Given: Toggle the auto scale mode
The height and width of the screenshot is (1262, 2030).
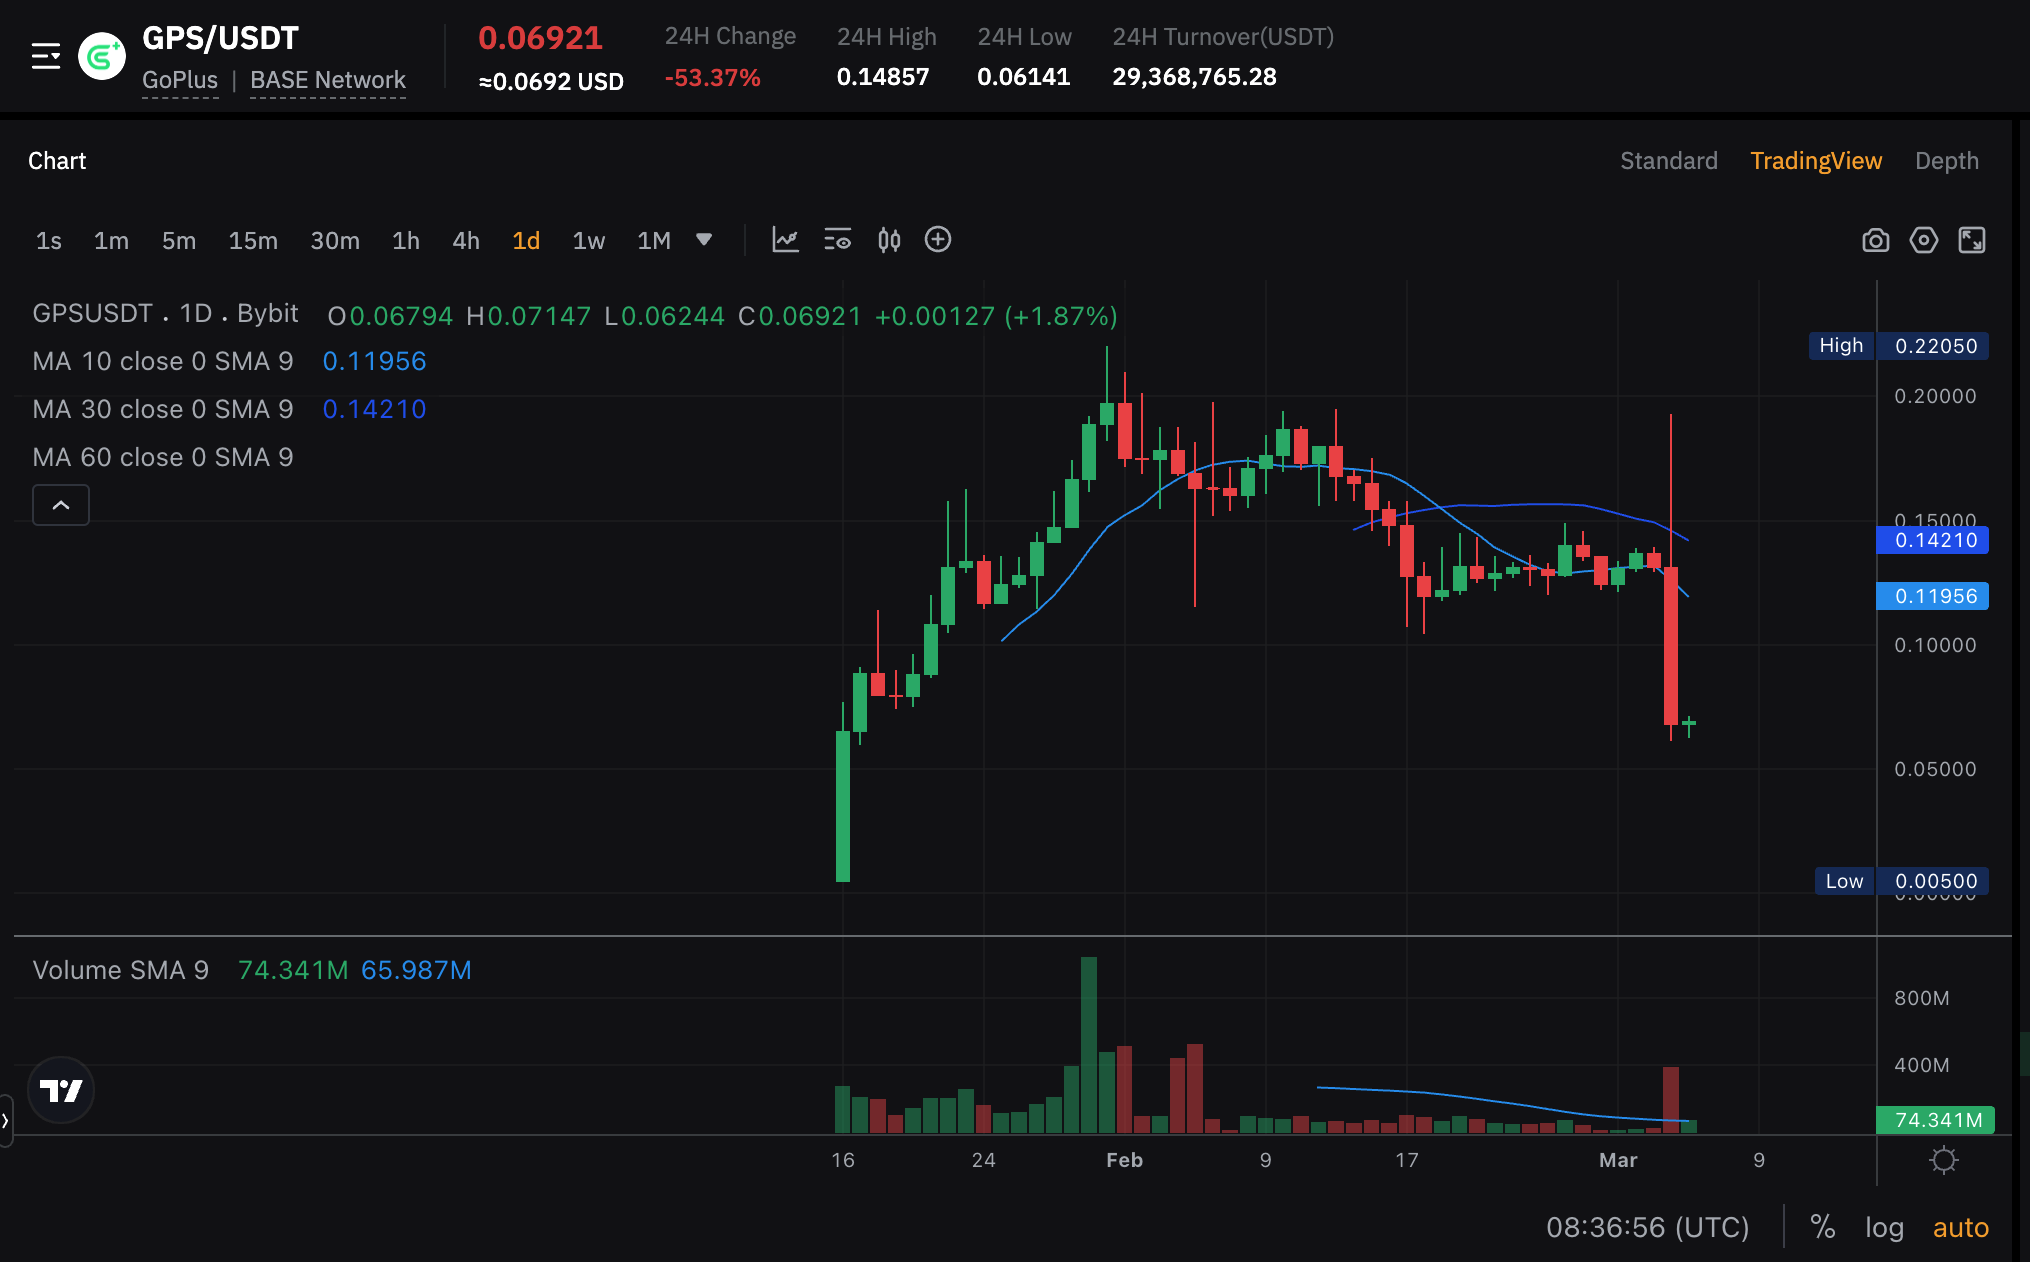Looking at the screenshot, I should (x=1960, y=1227).
